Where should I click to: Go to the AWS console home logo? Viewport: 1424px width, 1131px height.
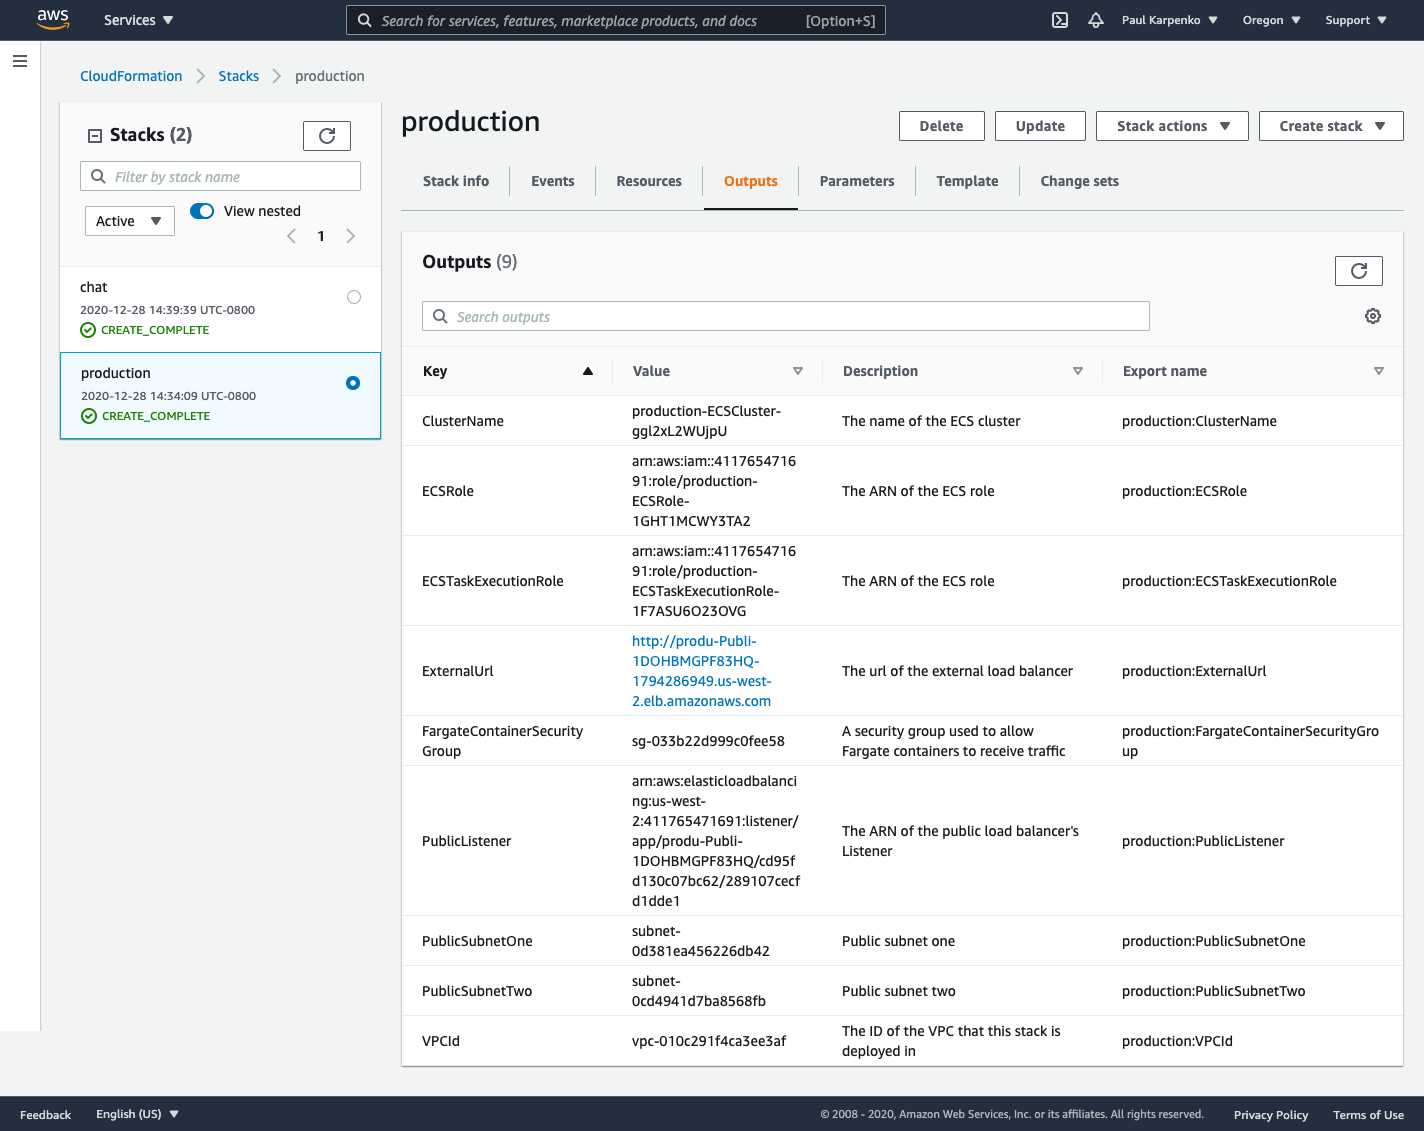(x=53, y=20)
